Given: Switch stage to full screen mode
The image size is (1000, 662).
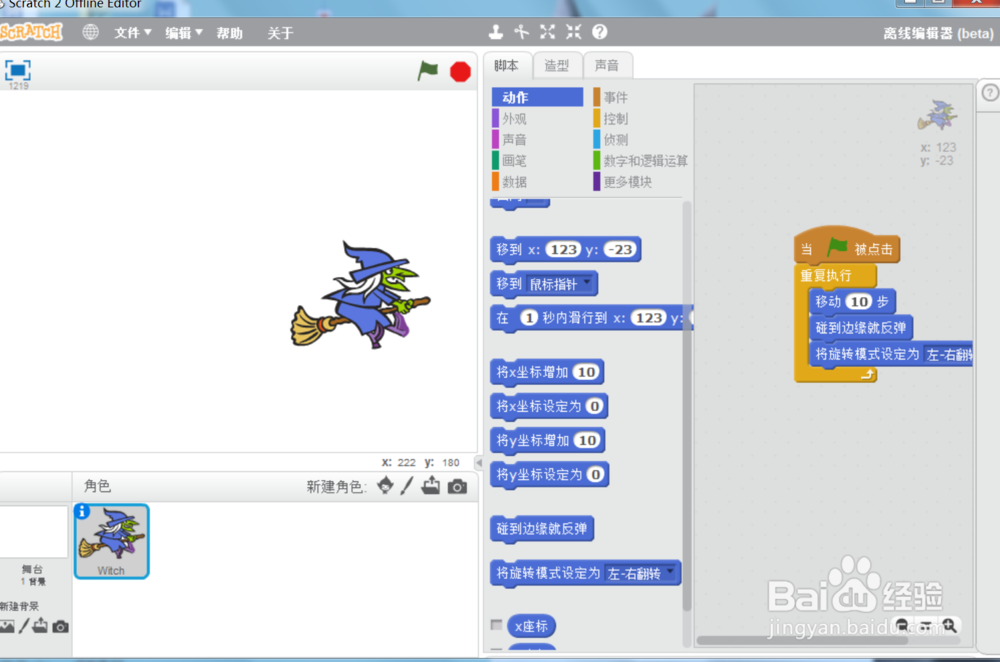Looking at the screenshot, I should coord(18,70).
